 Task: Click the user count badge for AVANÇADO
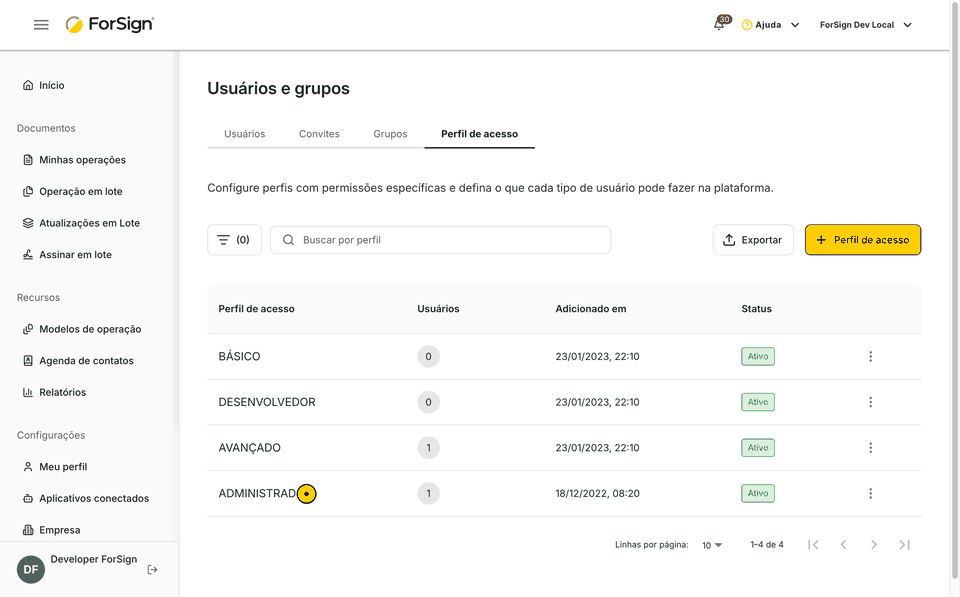(429, 448)
